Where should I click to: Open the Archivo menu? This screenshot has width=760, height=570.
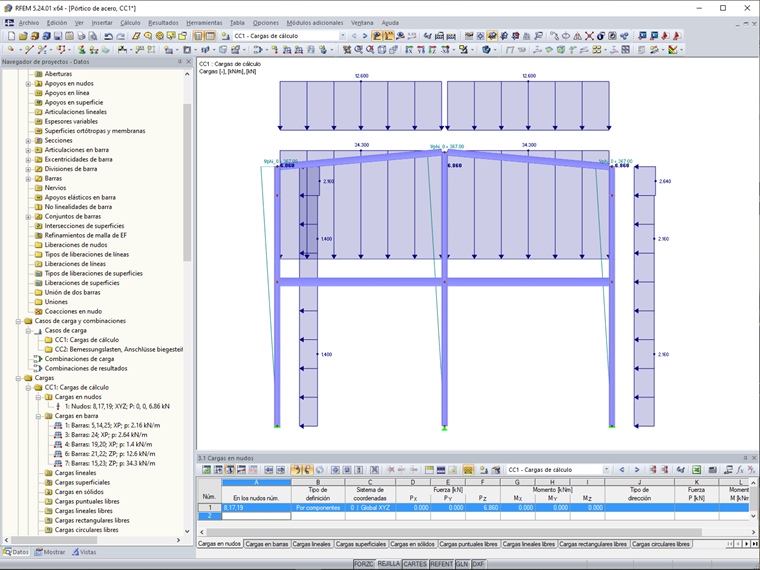29,23
